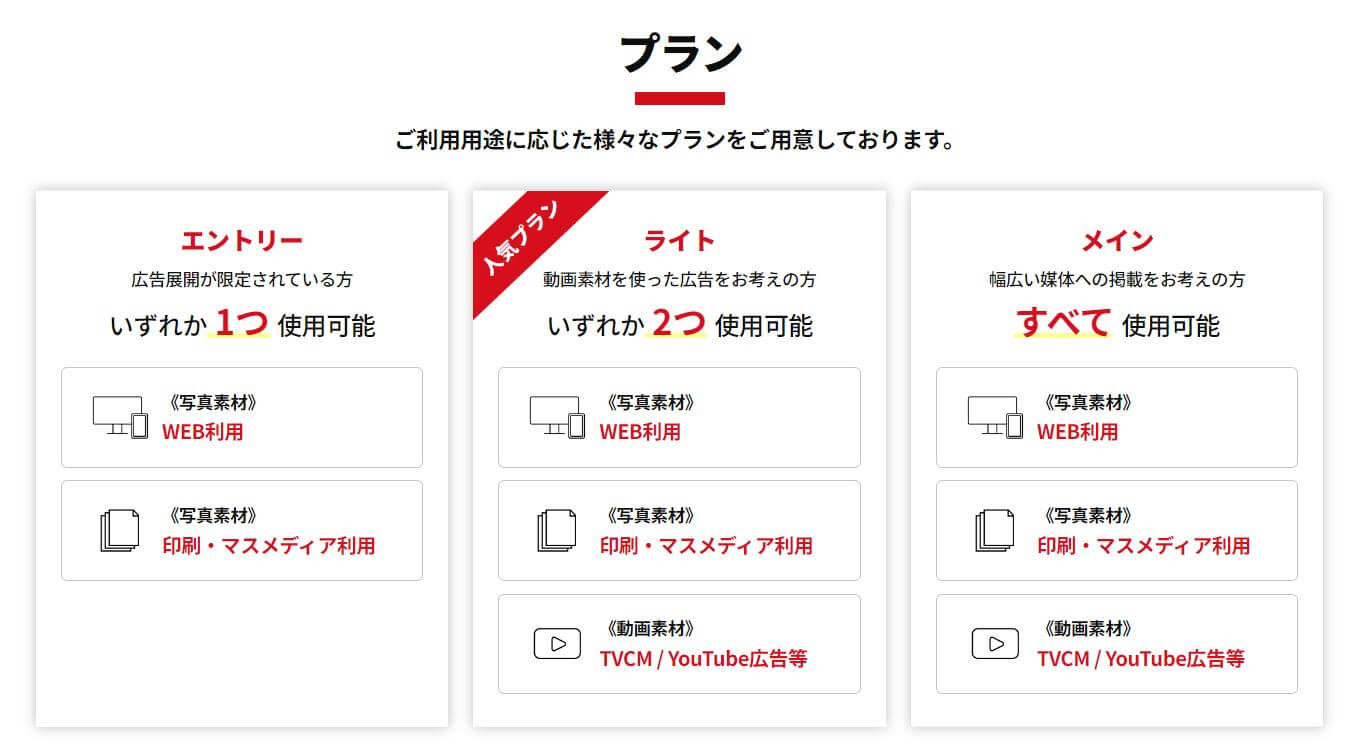Choose WEB利用 in the Entry plan
Screen dimensions: 1361x756
(202, 432)
